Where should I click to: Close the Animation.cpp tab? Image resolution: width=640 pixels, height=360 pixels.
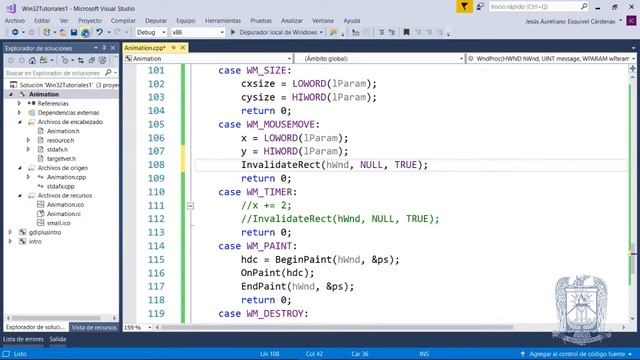tap(183, 48)
